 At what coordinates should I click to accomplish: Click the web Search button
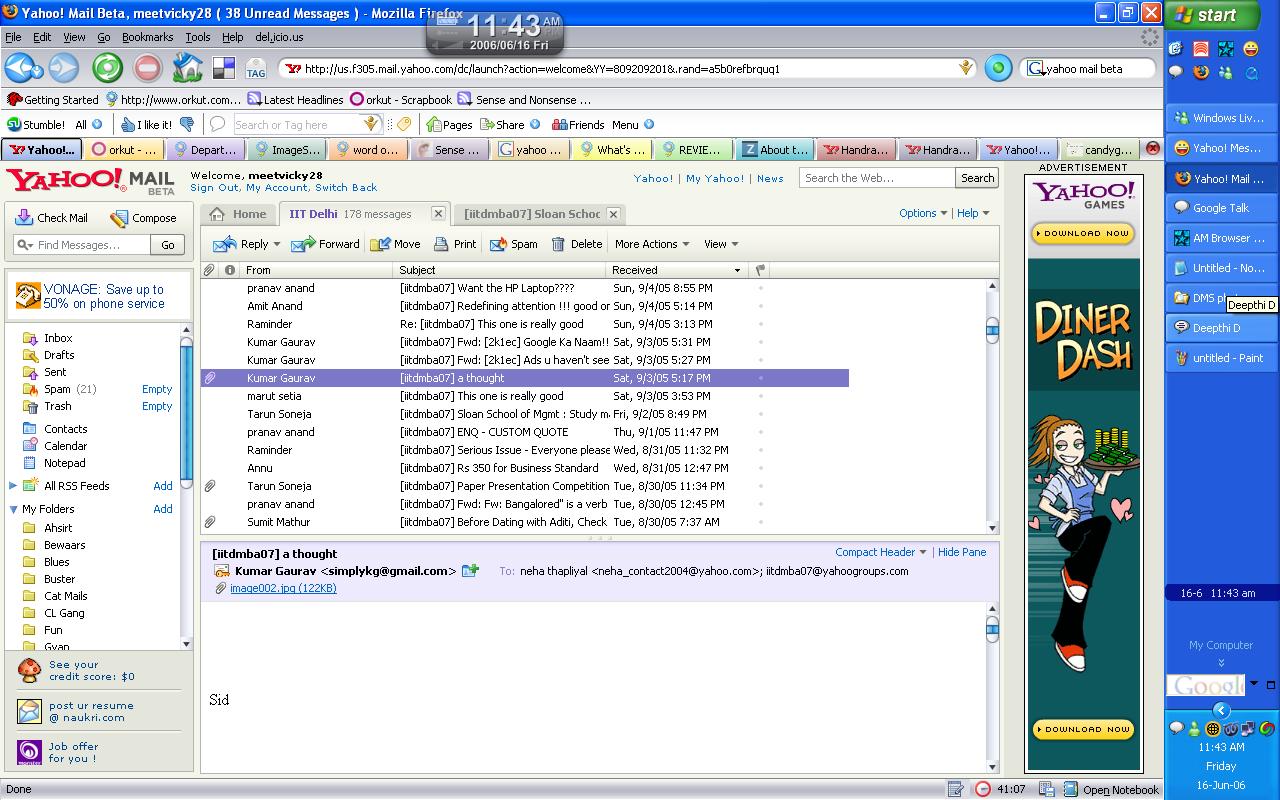[977, 178]
